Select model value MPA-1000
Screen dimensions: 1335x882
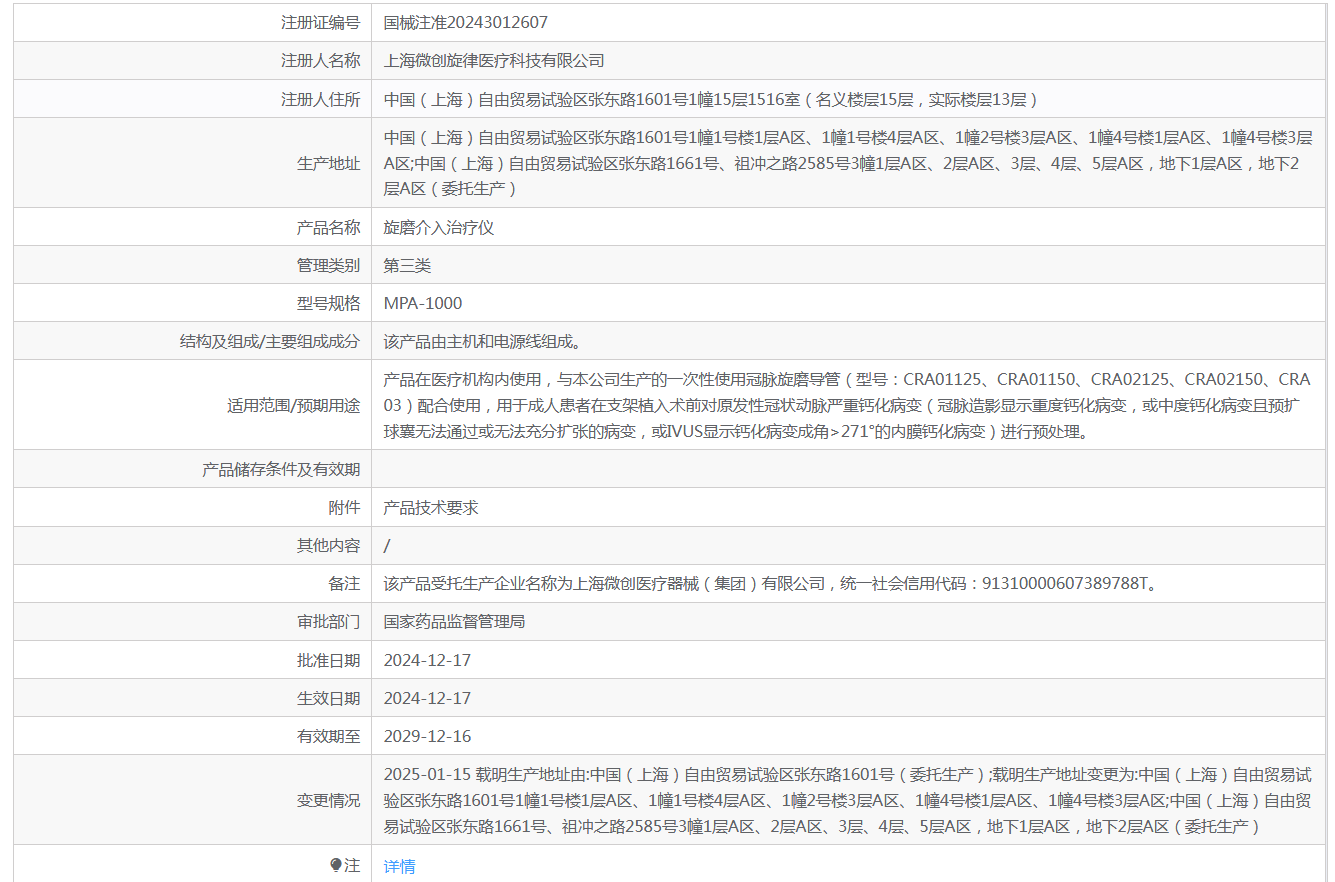point(423,303)
